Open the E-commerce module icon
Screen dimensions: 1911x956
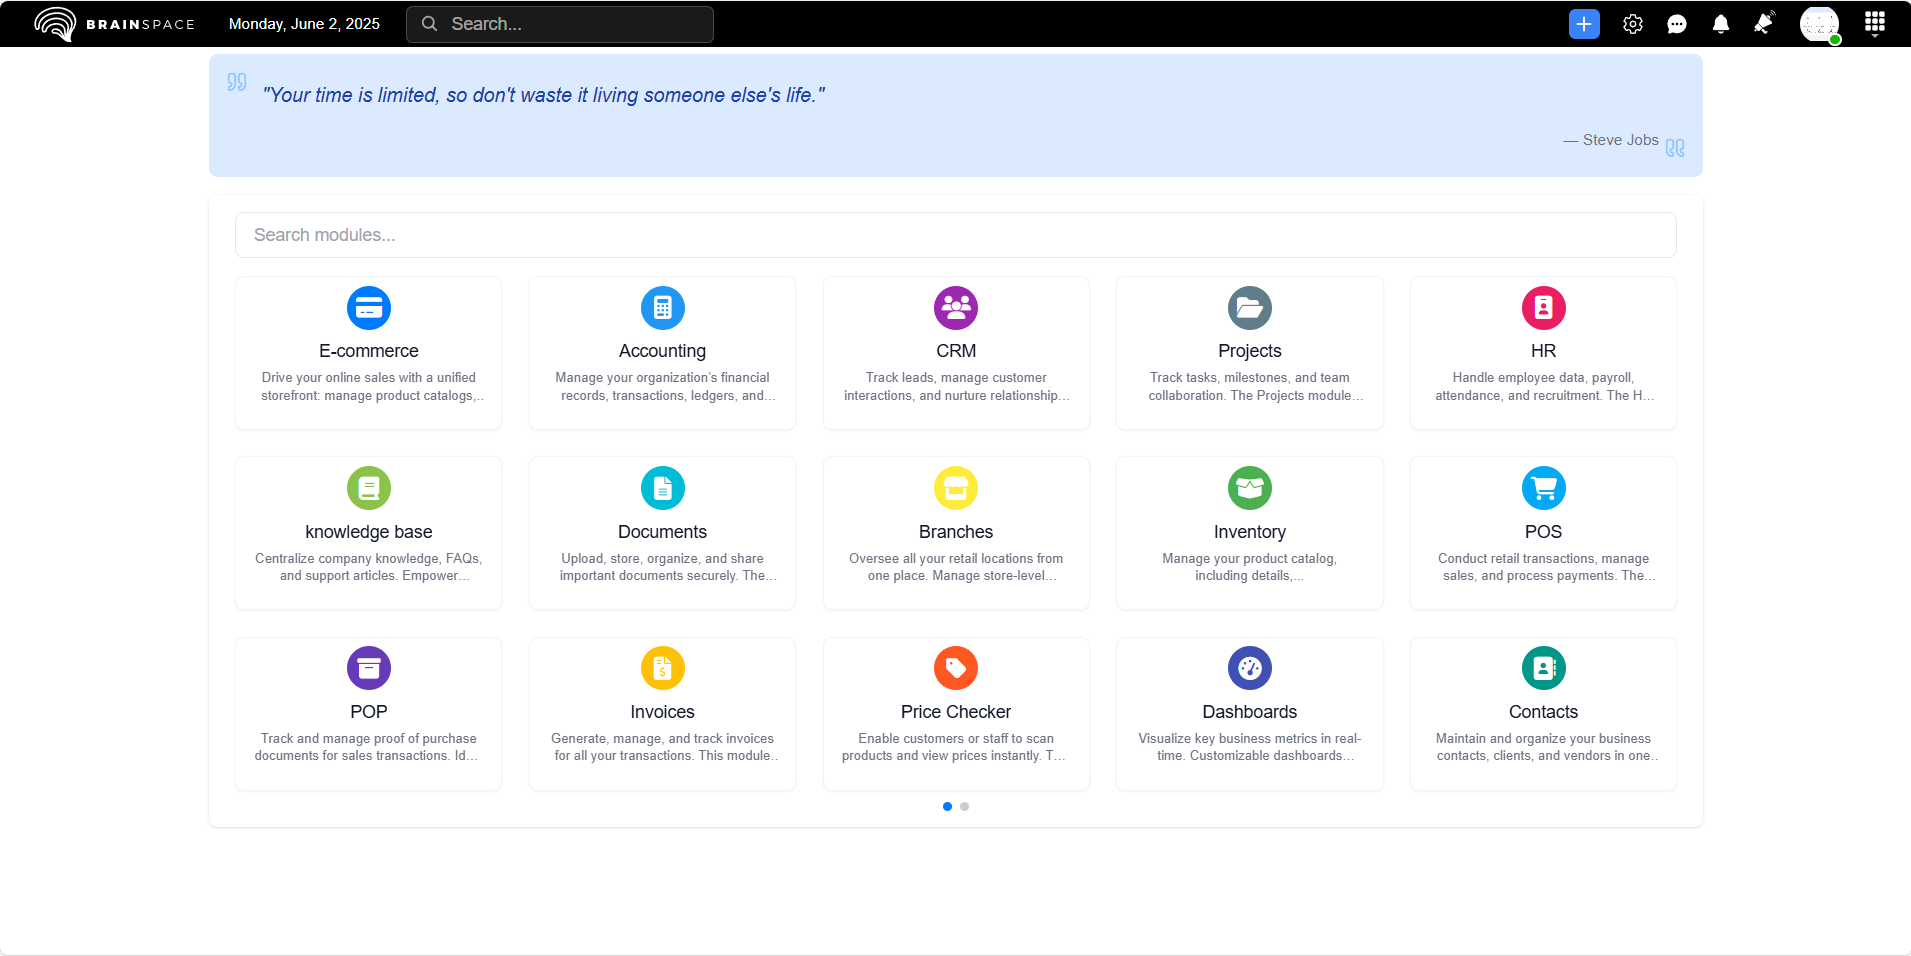pos(369,308)
